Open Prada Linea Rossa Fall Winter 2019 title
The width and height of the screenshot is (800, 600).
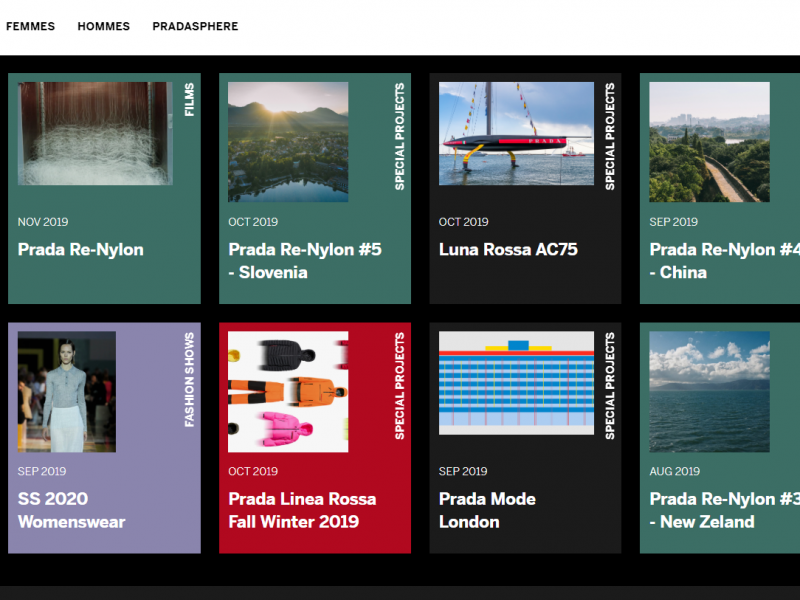click(x=302, y=510)
